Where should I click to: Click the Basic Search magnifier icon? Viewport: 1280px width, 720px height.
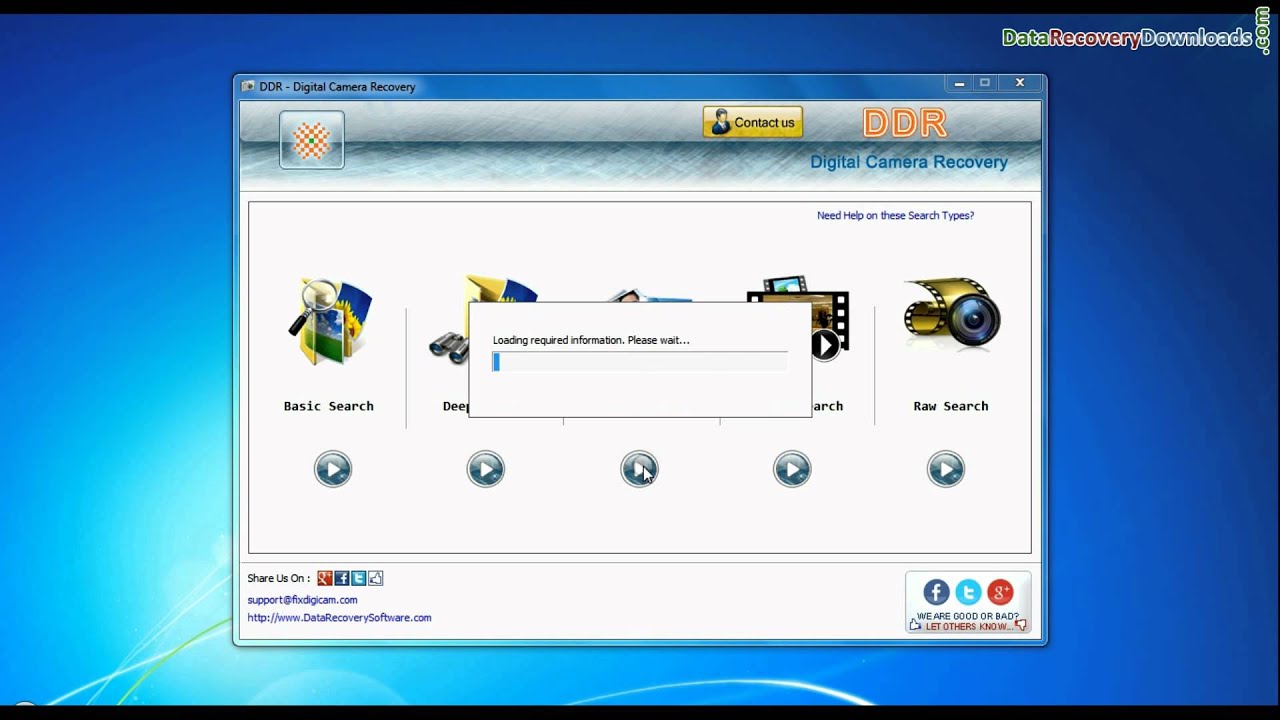[x=330, y=323]
